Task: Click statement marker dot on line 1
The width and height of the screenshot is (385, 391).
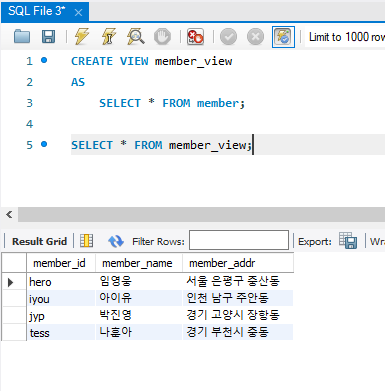Action: [x=44, y=60]
